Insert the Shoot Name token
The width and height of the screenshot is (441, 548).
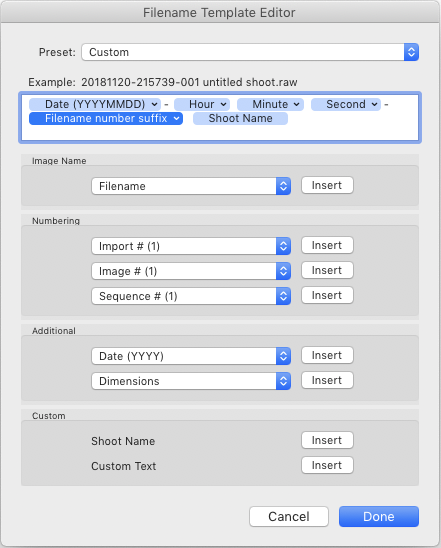(x=327, y=440)
